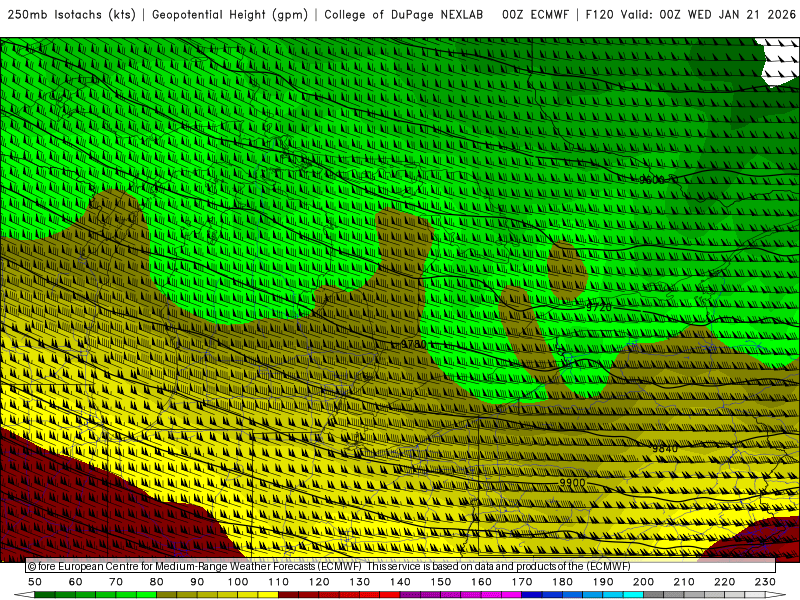Click the 9600 height contour label

pos(652,180)
